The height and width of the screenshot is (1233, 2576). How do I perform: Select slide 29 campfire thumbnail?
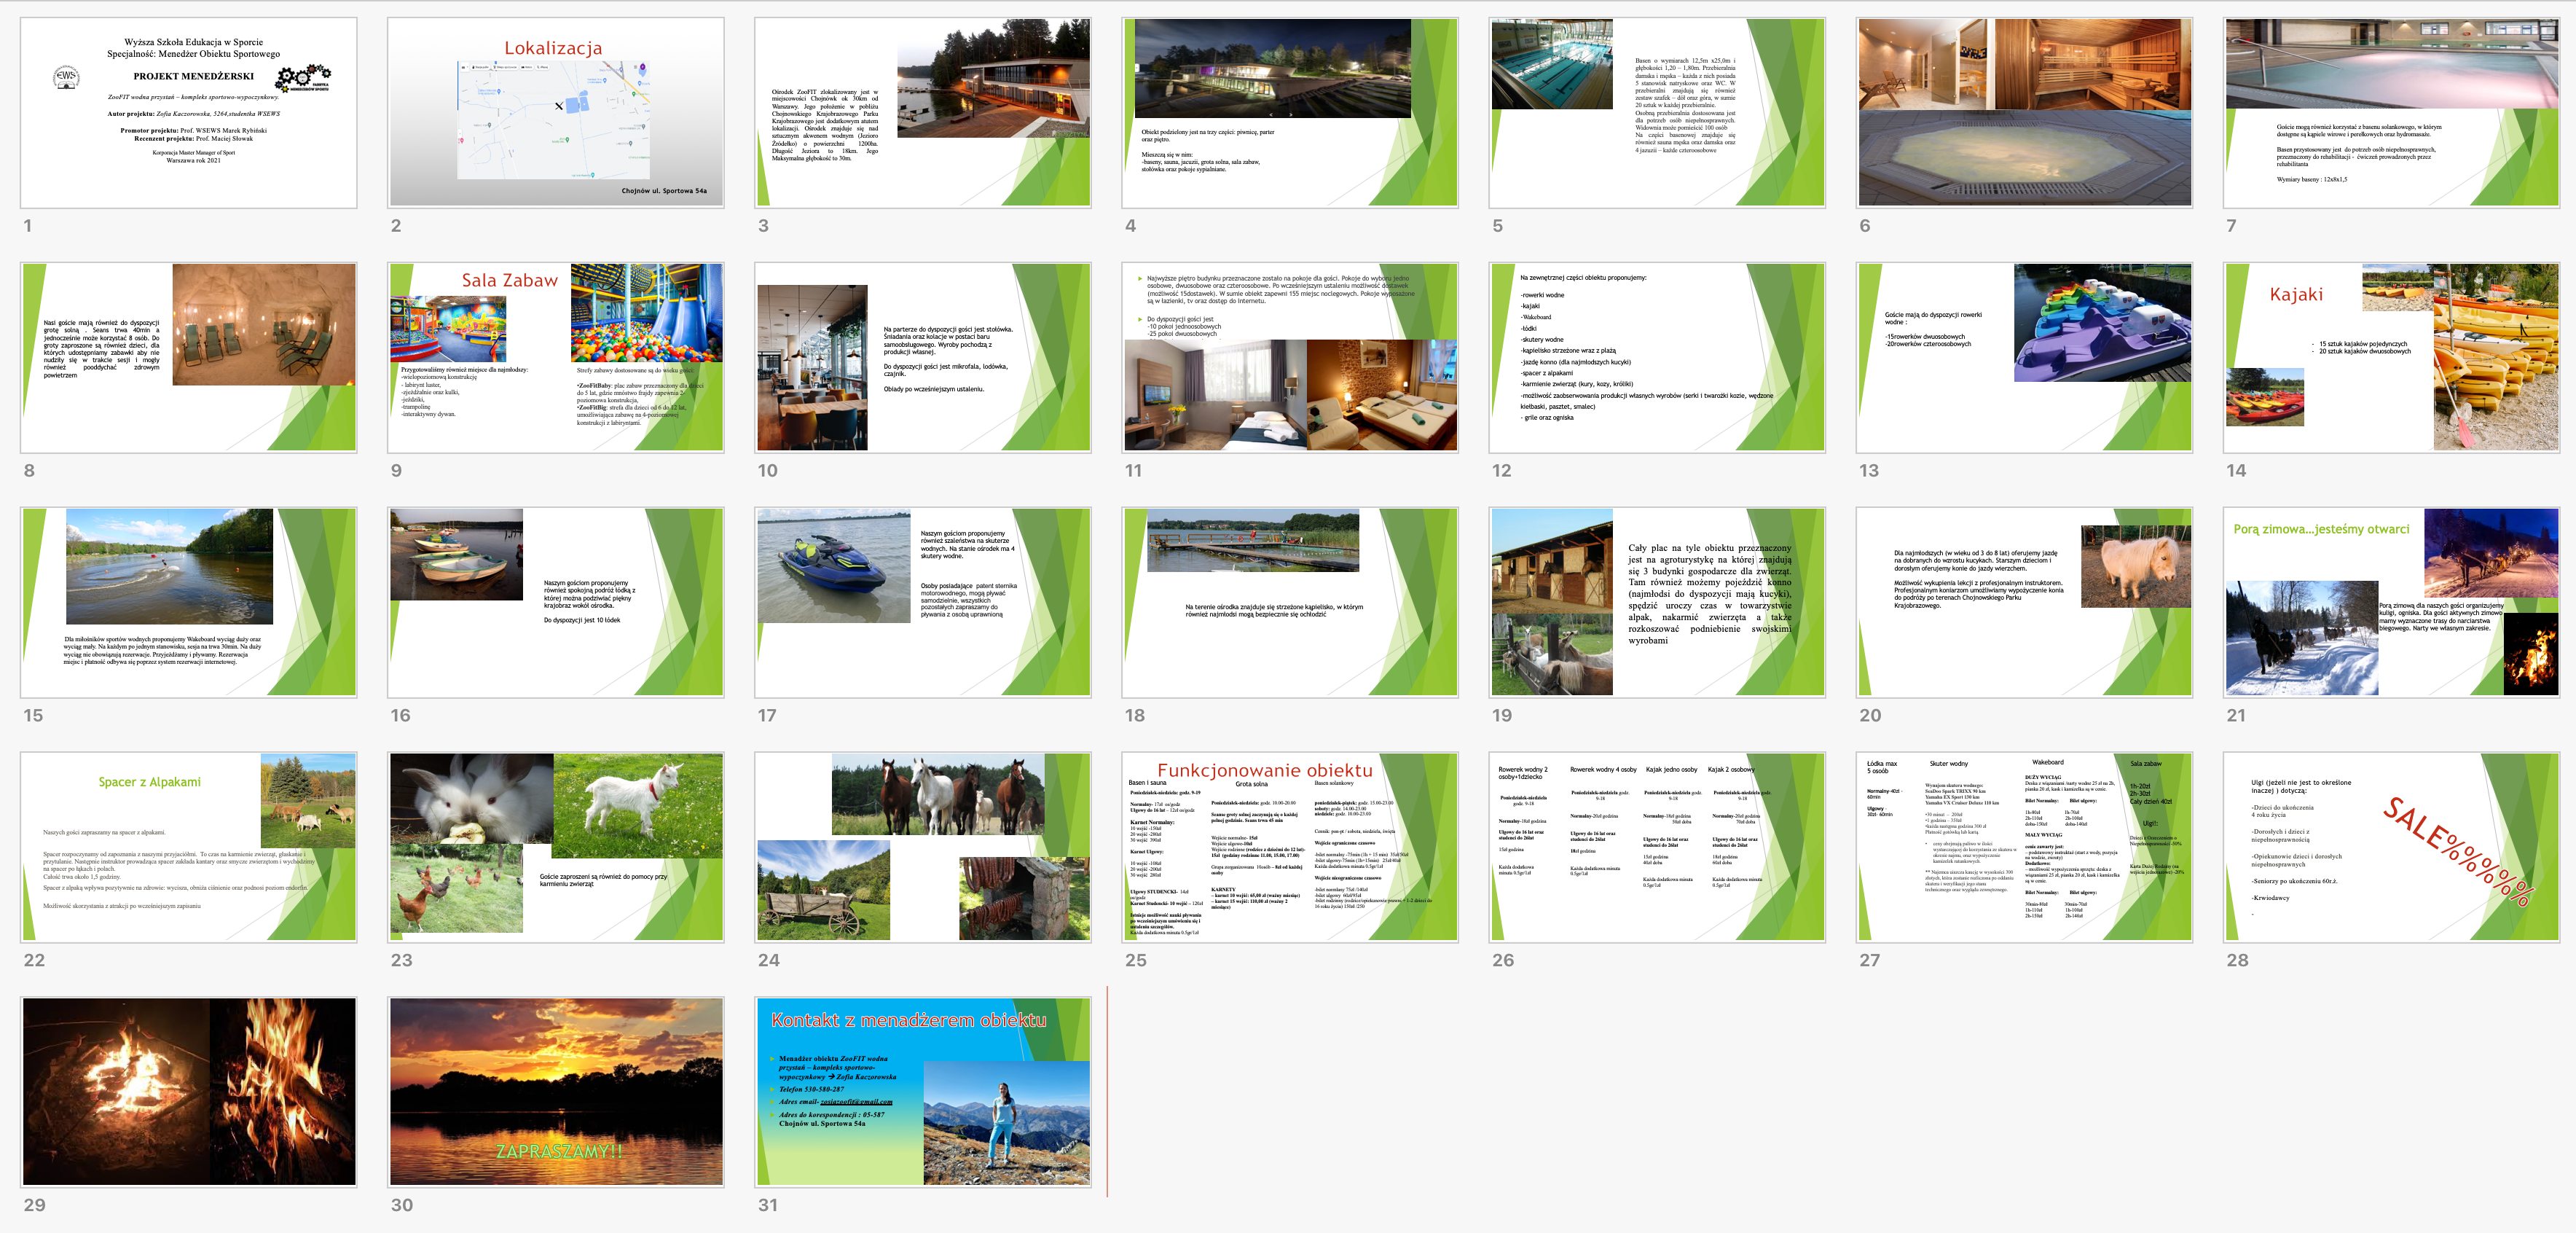coord(188,1091)
